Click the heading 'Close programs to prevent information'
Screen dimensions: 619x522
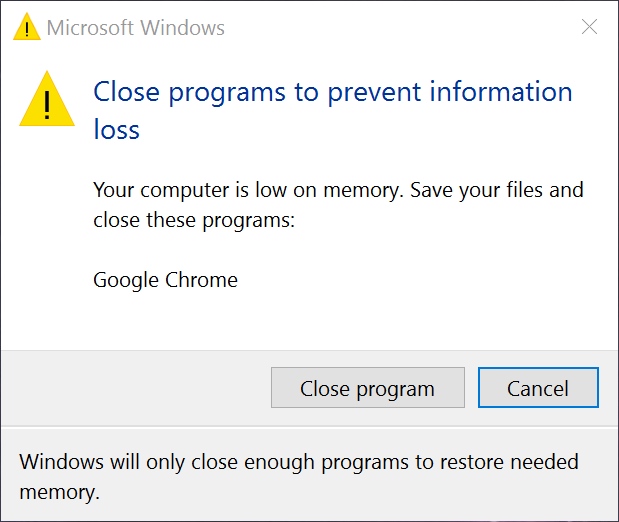point(332,92)
